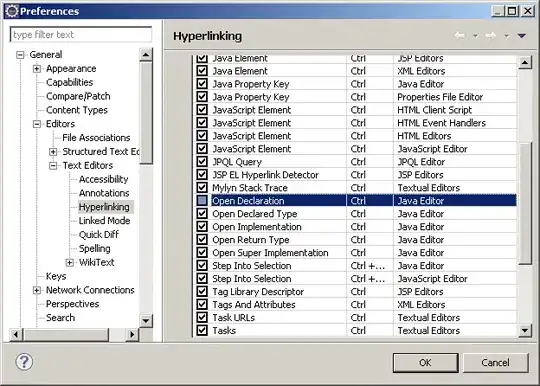The height and width of the screenshot is (386, 540).
Task: Open the Accessibility preferences page
Action: 103,179
